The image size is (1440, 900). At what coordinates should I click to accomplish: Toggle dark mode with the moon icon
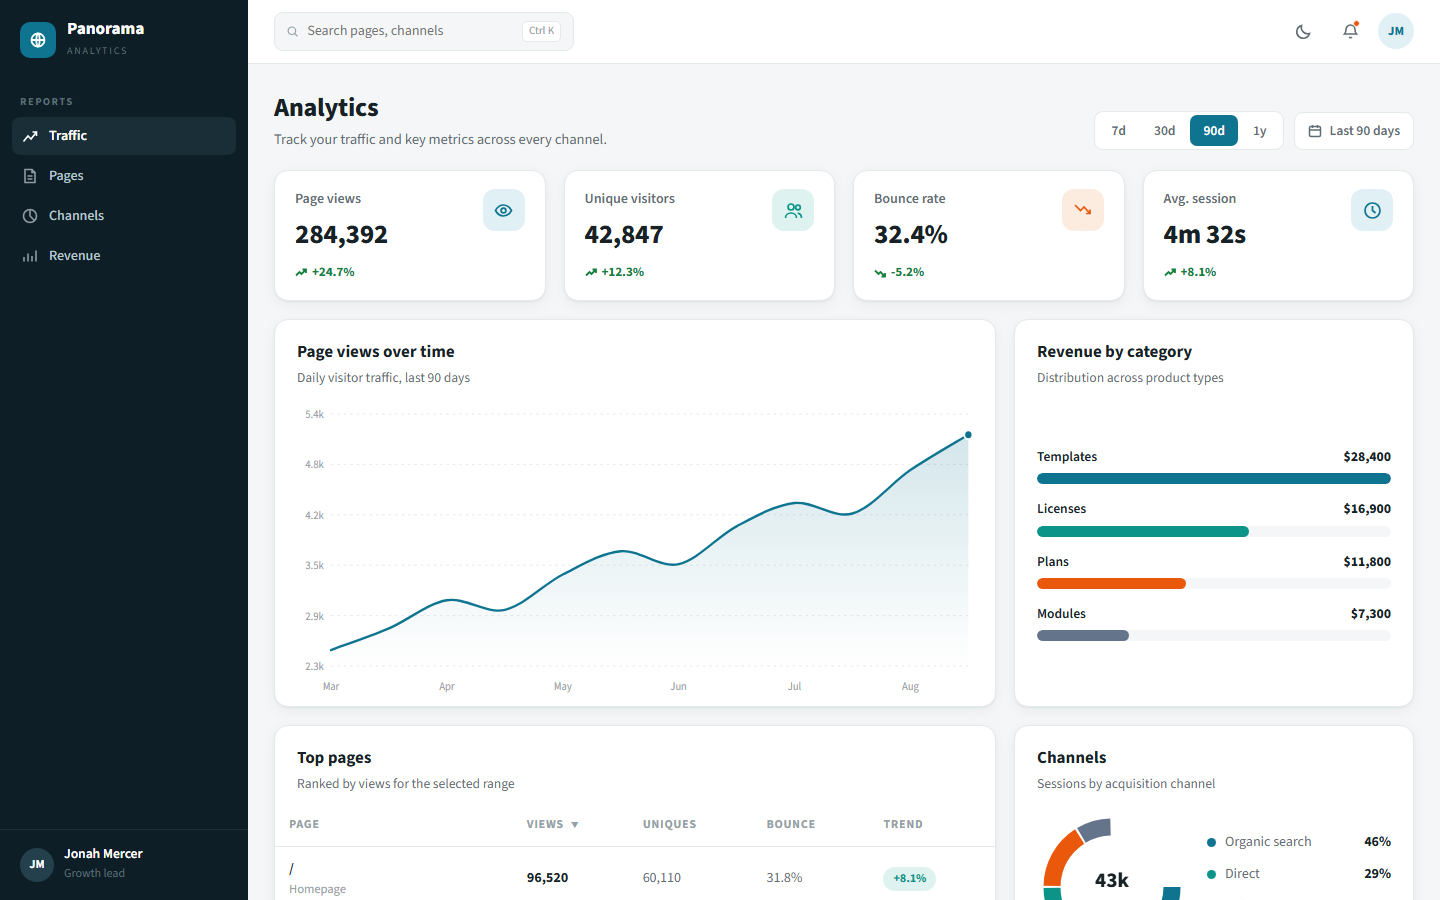point(1303,31)
